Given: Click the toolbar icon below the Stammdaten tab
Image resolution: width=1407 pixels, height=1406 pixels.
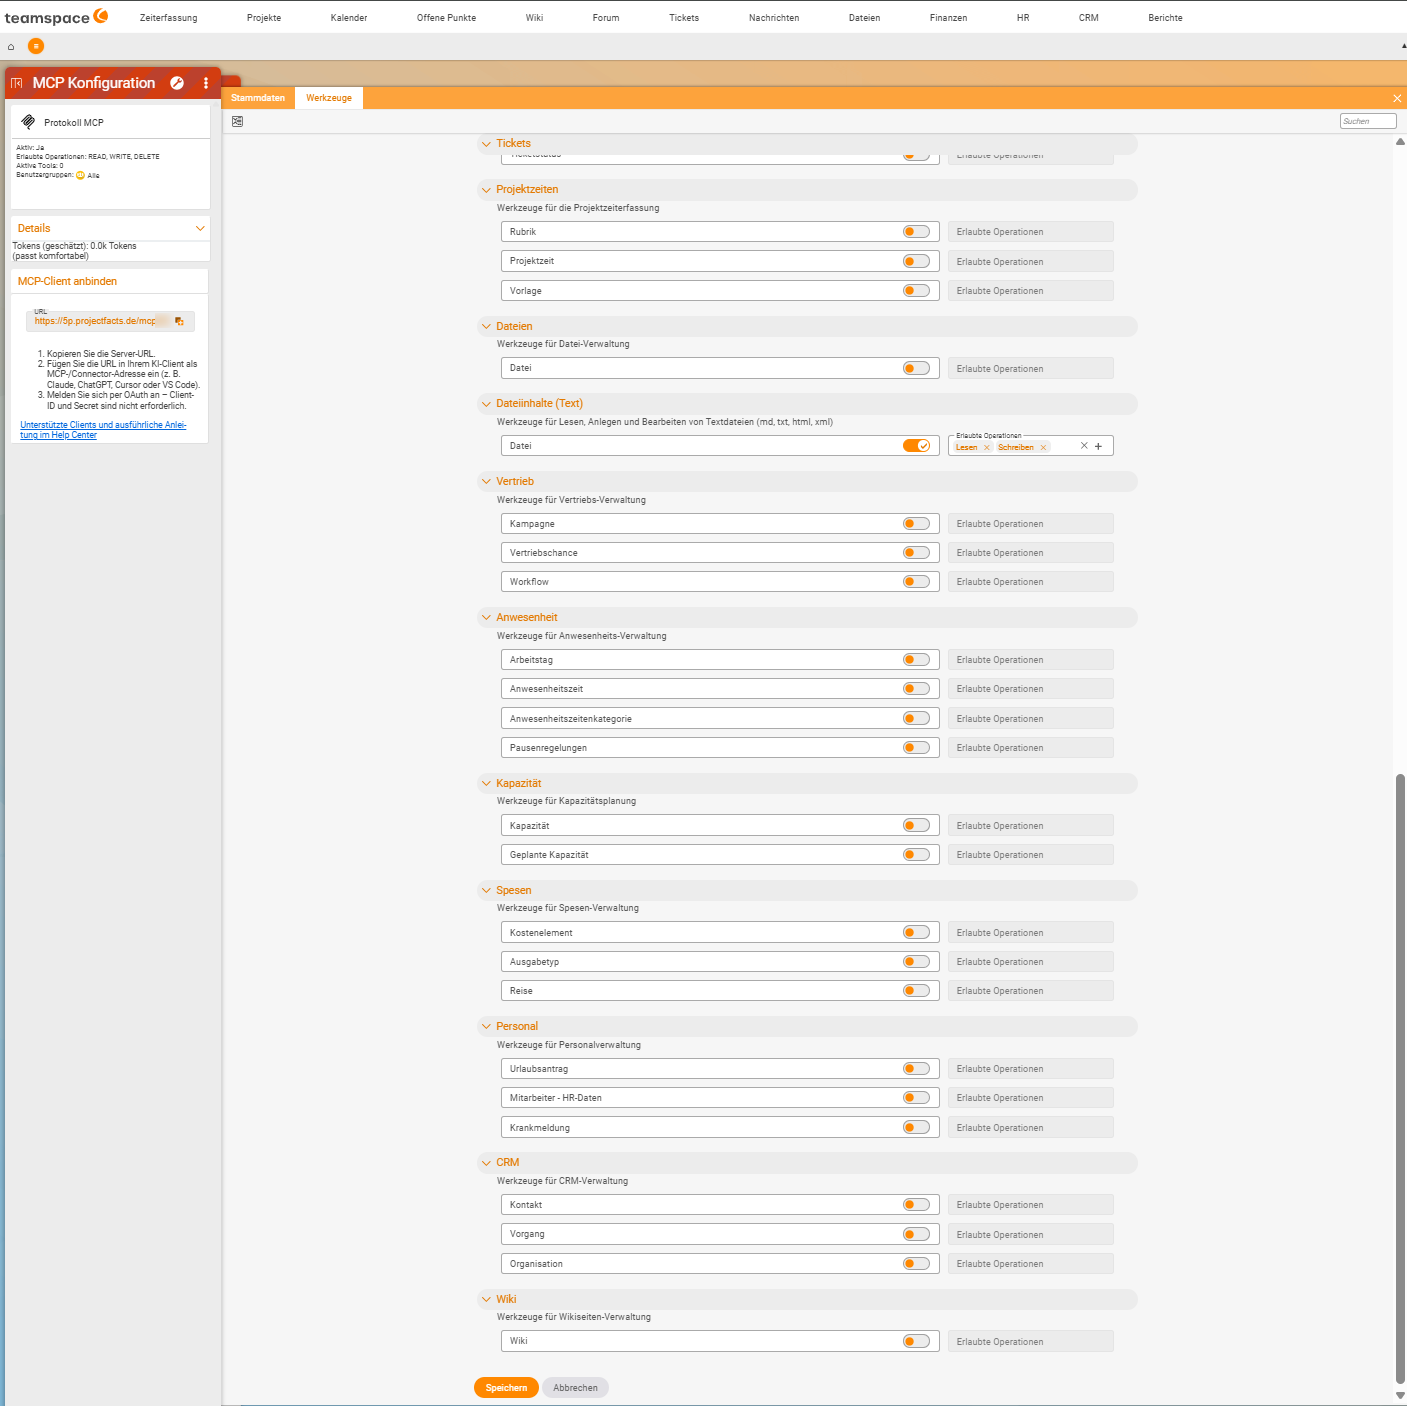Looking at the screenshot, I should 237,121.
